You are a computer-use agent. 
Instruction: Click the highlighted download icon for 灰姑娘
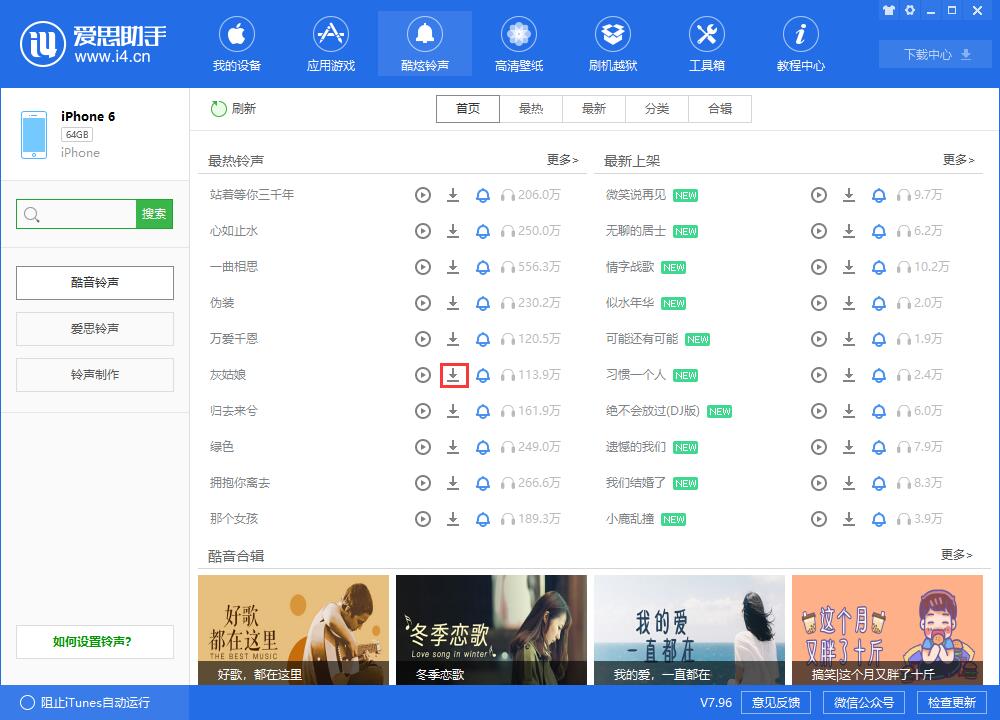(x=453, y=374)
